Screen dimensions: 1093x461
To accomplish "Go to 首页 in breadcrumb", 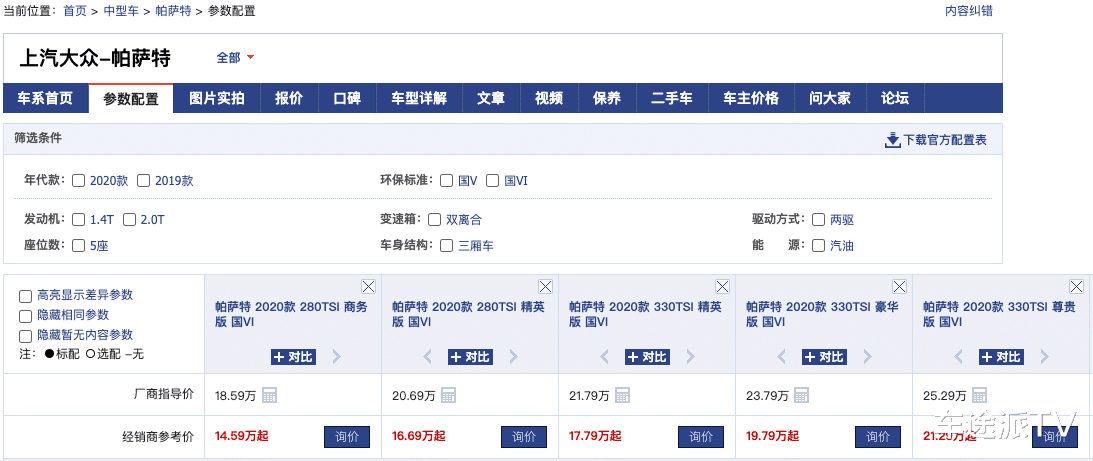I will pyautogui.click(x=75, y=11).
